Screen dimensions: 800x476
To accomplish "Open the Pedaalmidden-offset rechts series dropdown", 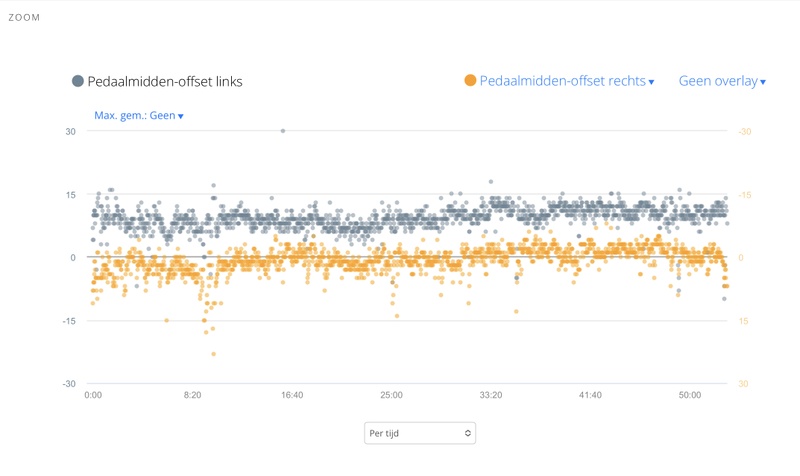I will pos(566,81).
